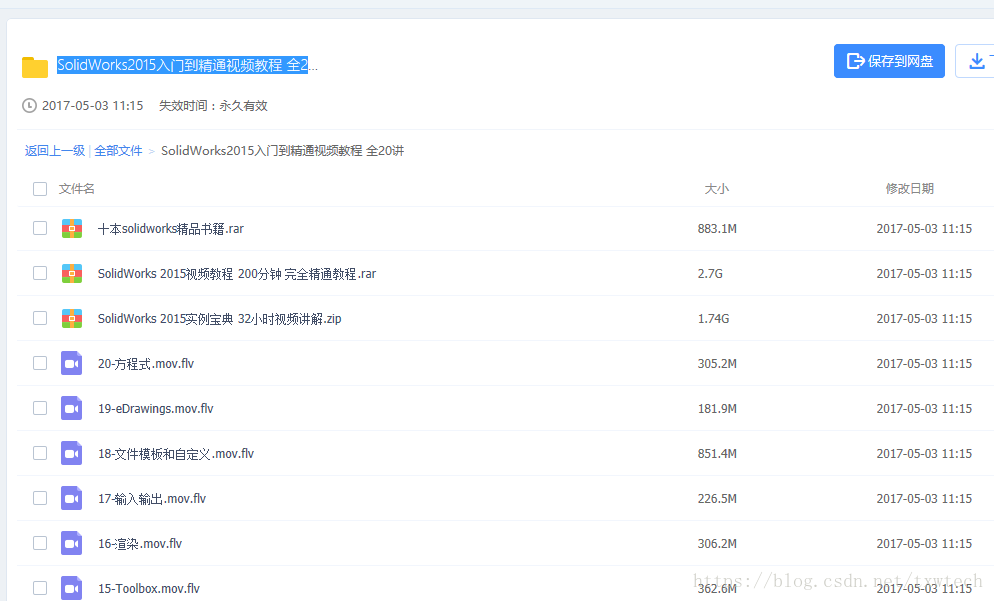This screenshot has width=994, height=601.
Task: Click the 883.1M size value
Action: 717,229
